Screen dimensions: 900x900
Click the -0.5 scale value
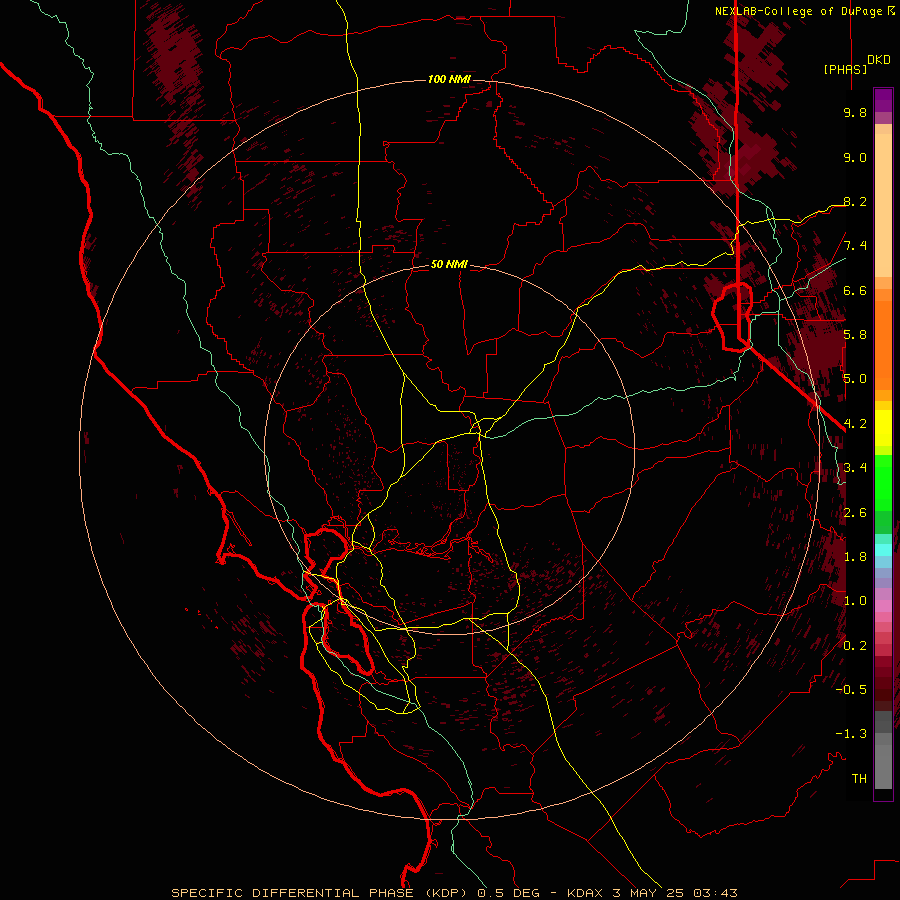coord(851,689)
